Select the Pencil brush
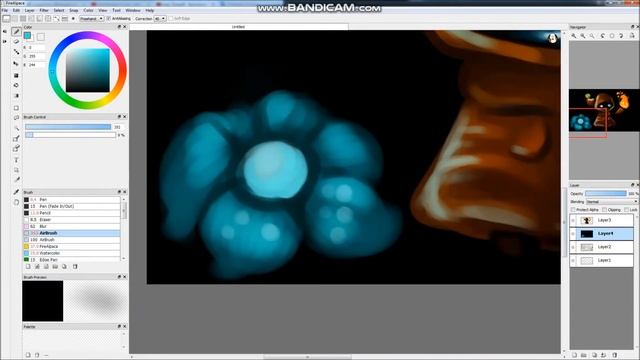The image size is (640, 360). pos(72,213)
